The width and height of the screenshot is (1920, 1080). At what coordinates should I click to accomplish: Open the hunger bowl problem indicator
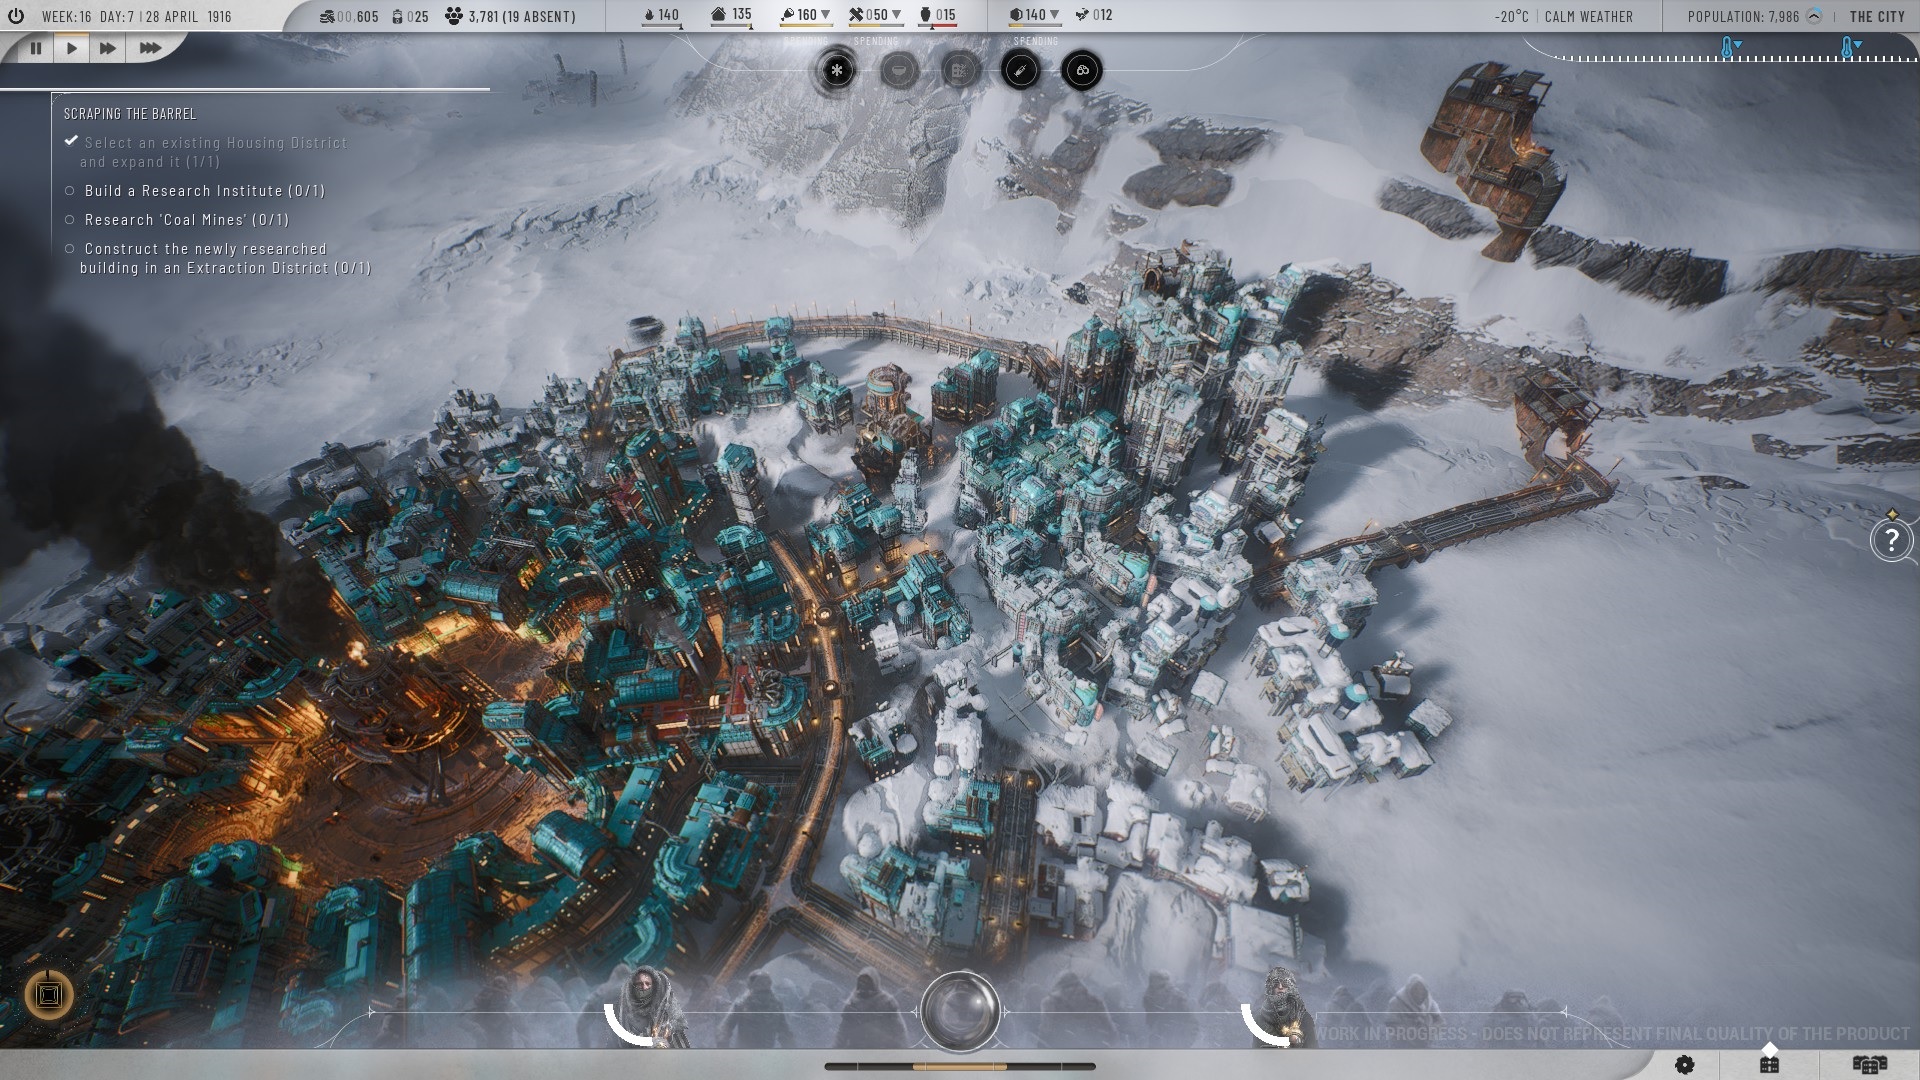899,70
